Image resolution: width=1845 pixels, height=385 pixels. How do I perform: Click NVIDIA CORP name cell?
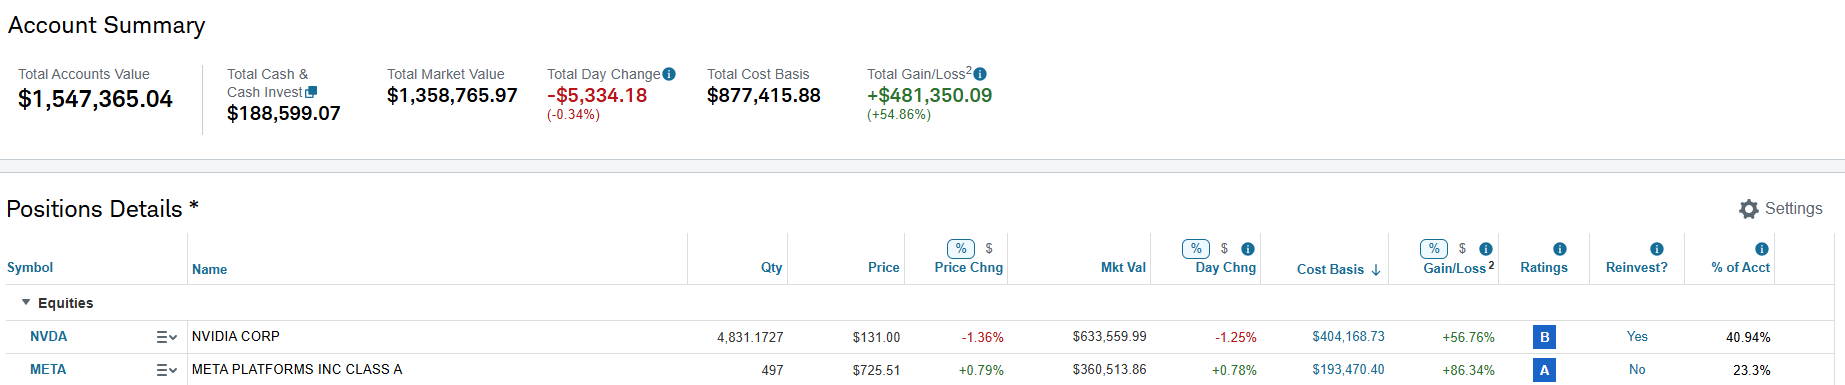[236, 337]
